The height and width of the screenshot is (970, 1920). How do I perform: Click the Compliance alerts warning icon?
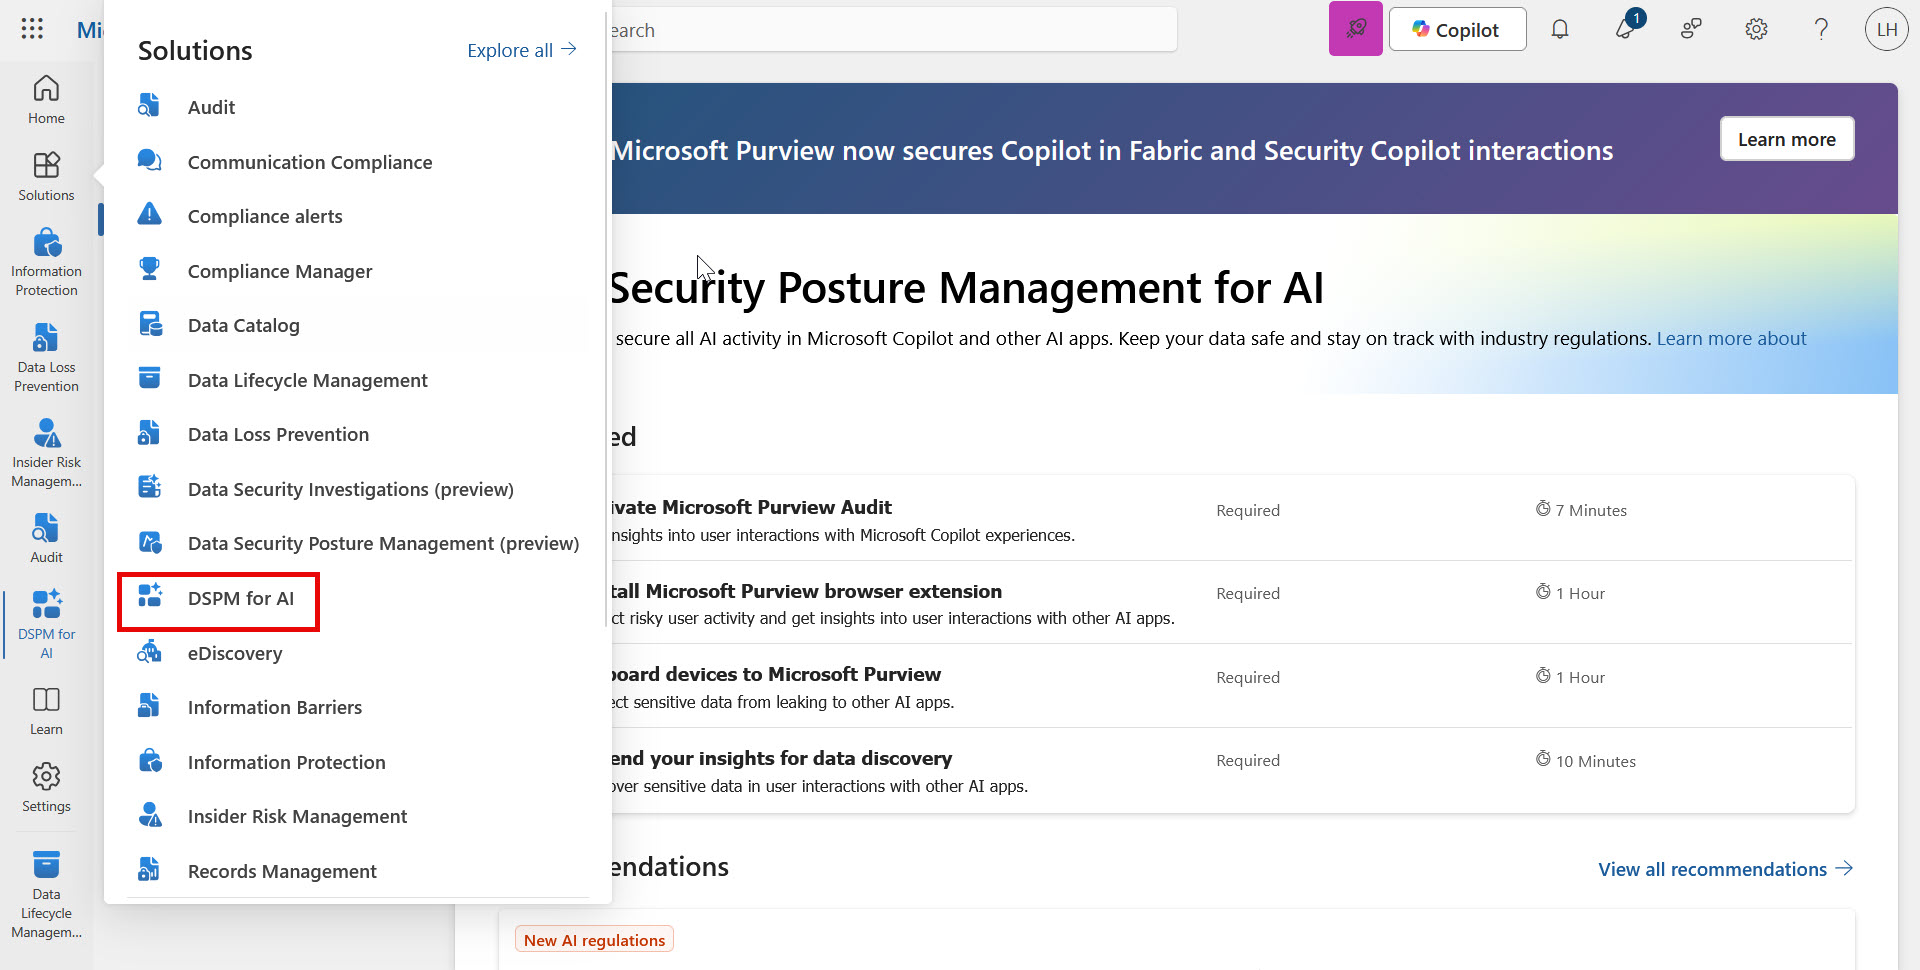(x=149, y=215)
